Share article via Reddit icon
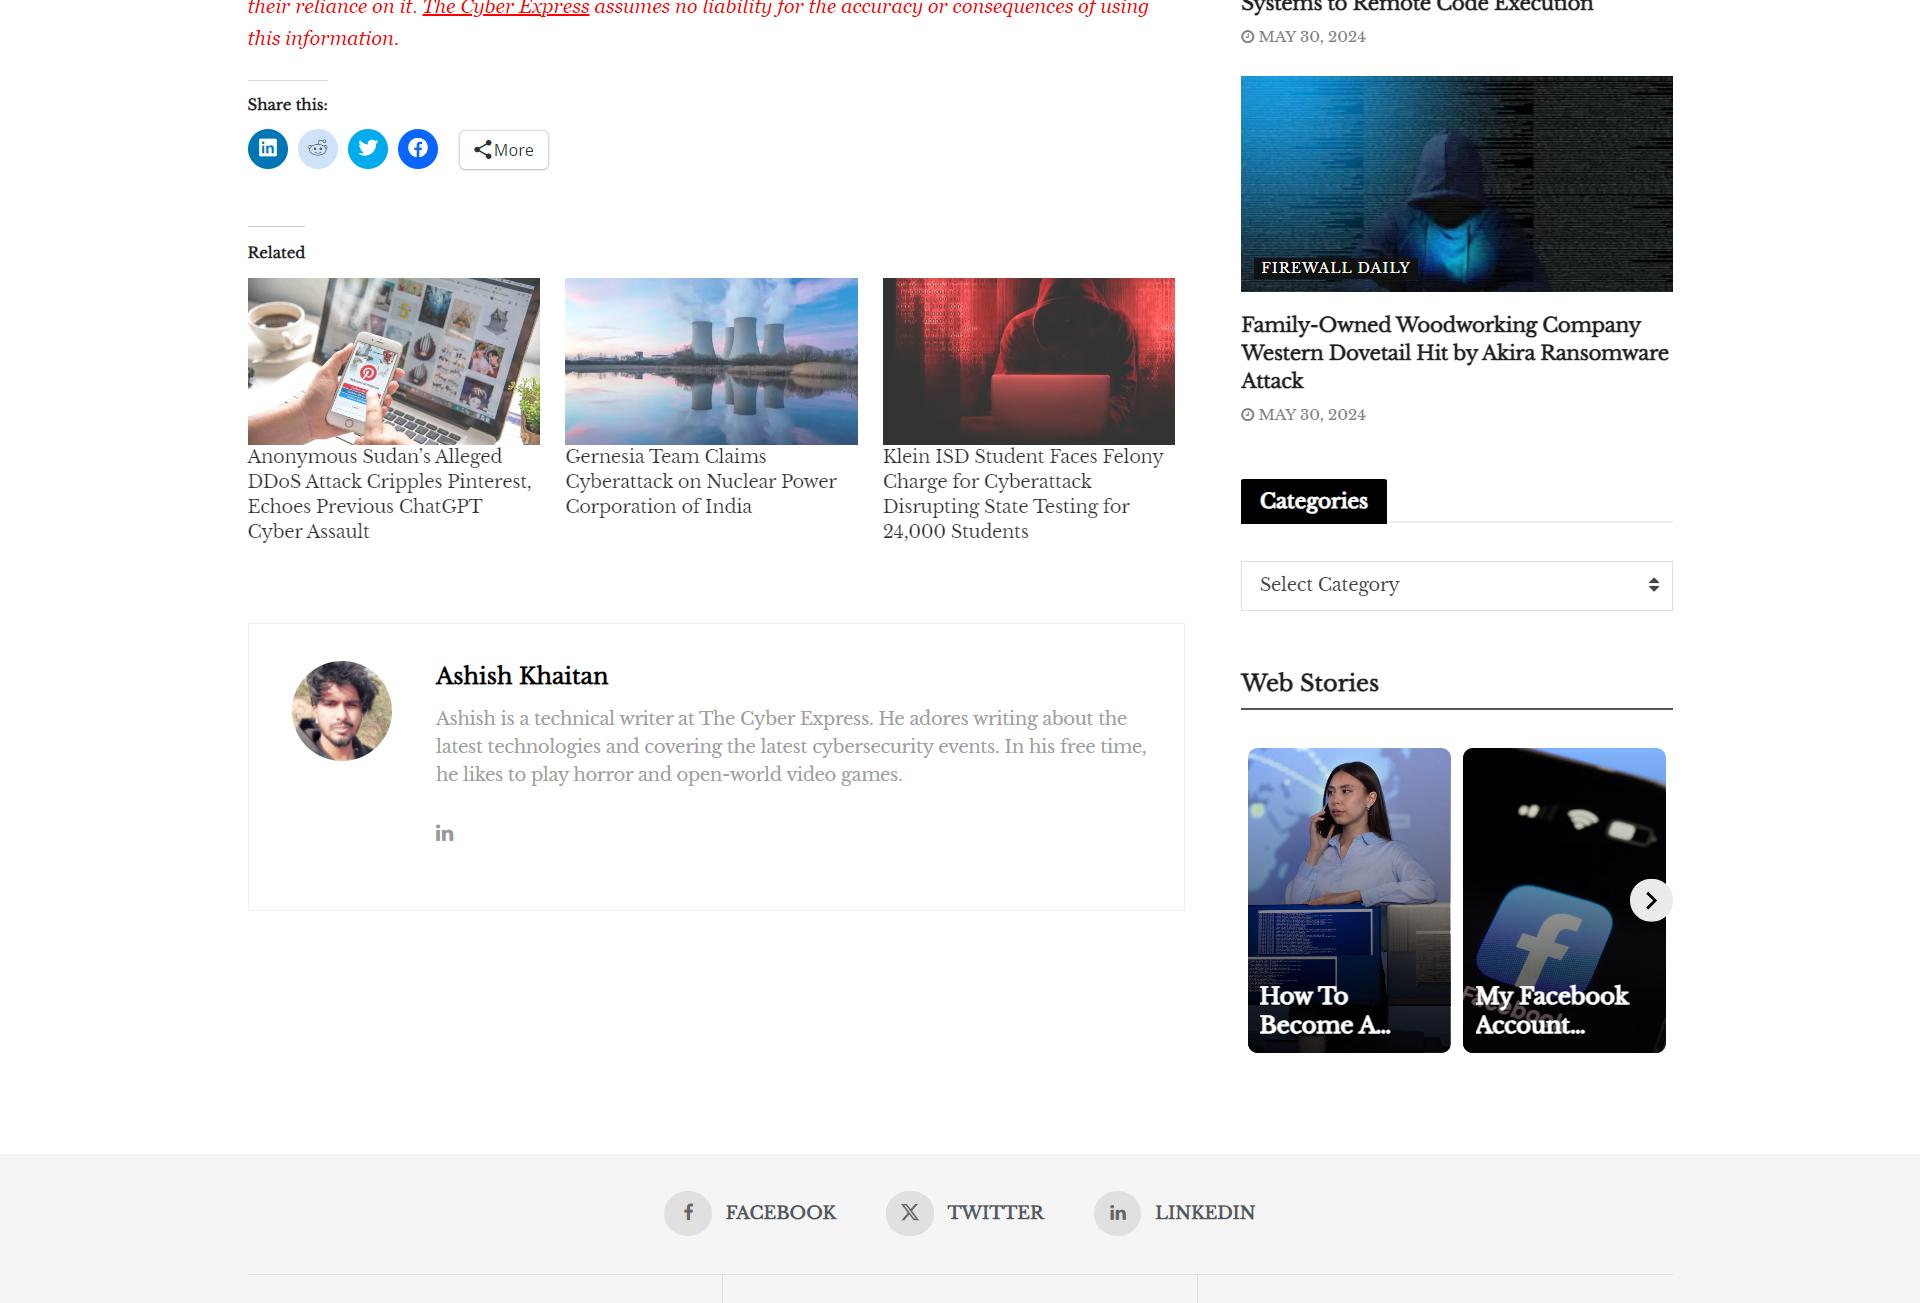The image size is (1920, 1303). [x=318, y=149]
